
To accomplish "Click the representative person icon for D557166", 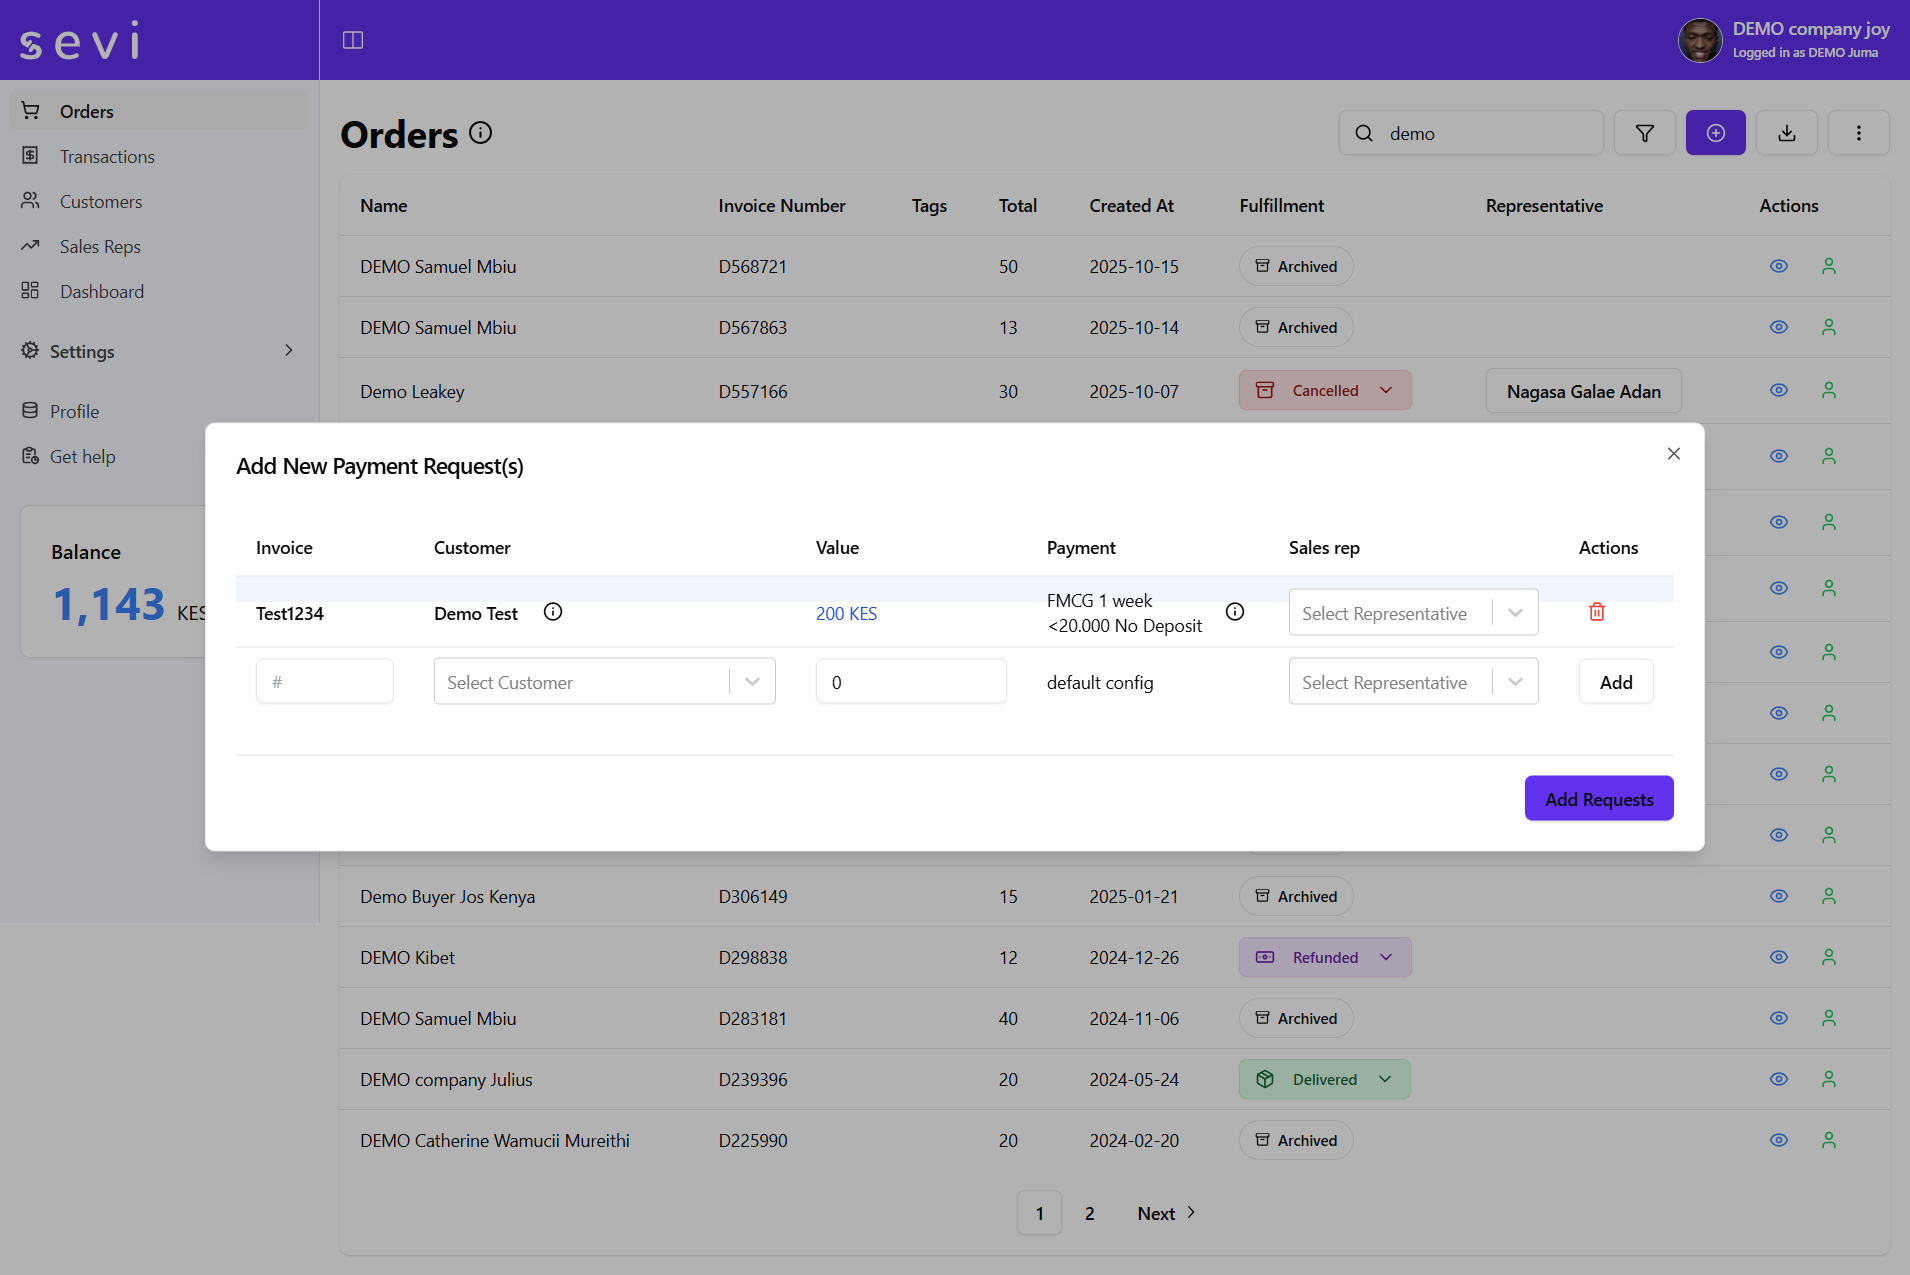I will 1828,390.
